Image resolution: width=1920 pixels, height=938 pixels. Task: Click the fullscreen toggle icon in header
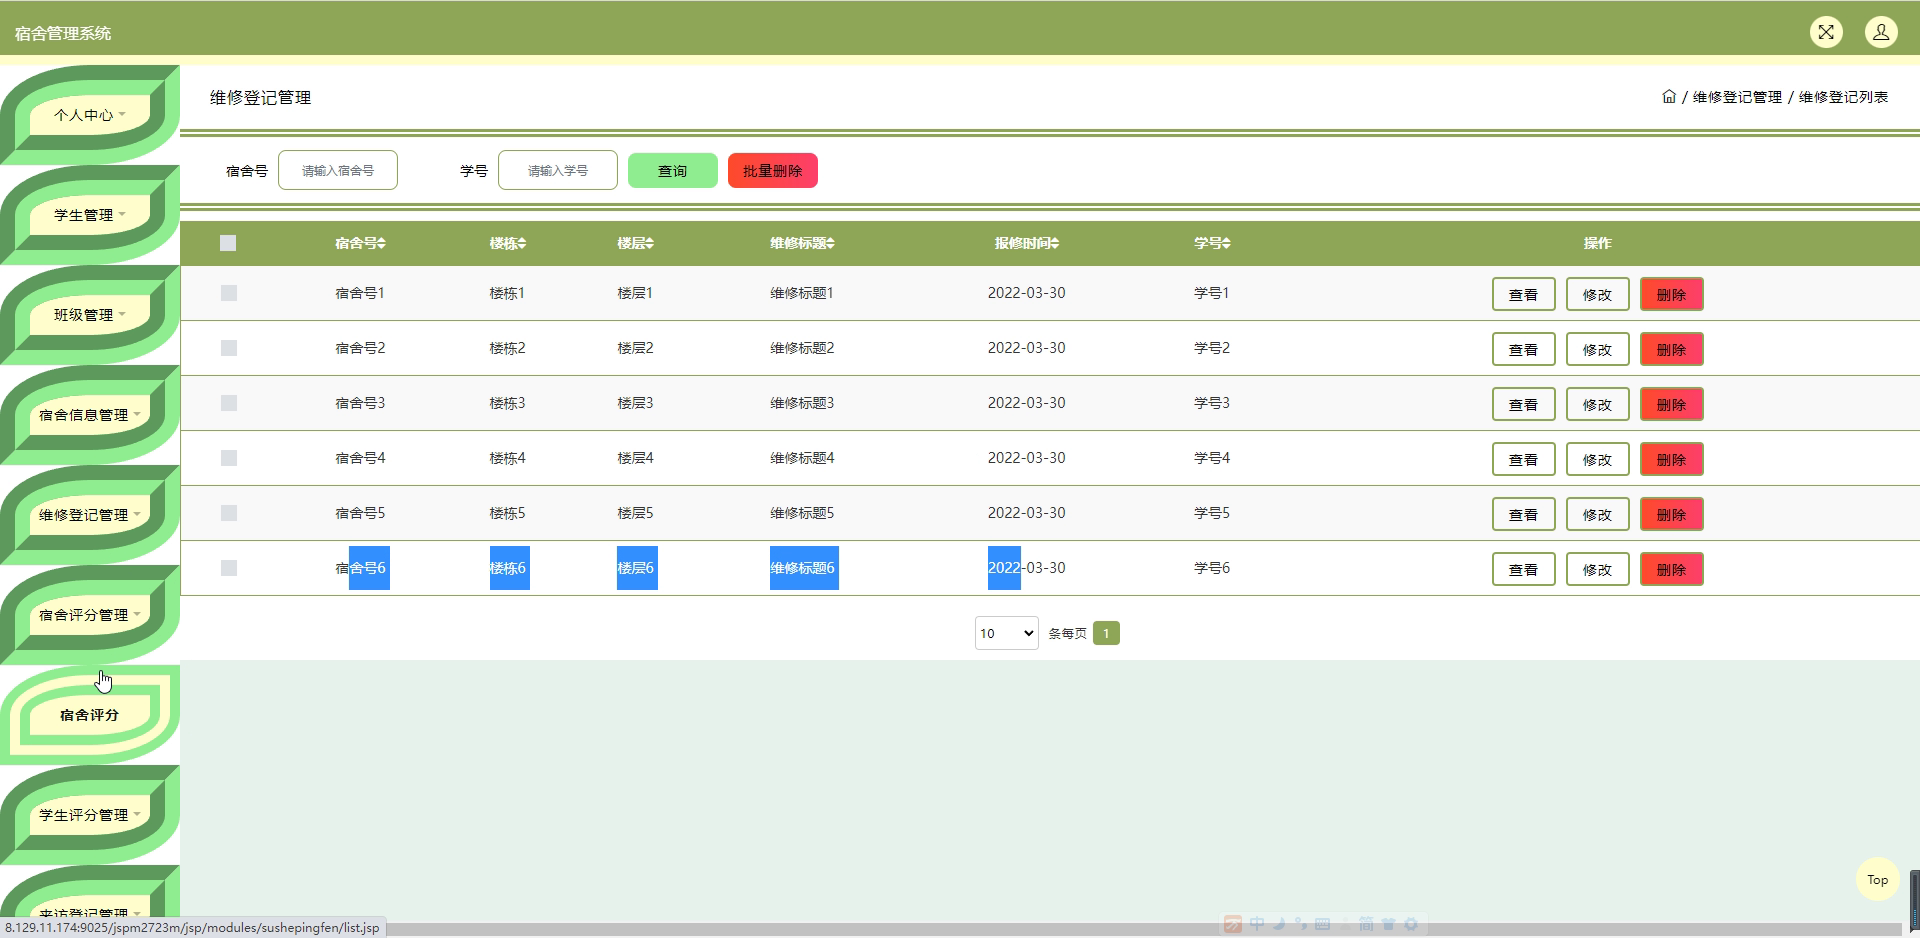click(x=1826, y=32)
